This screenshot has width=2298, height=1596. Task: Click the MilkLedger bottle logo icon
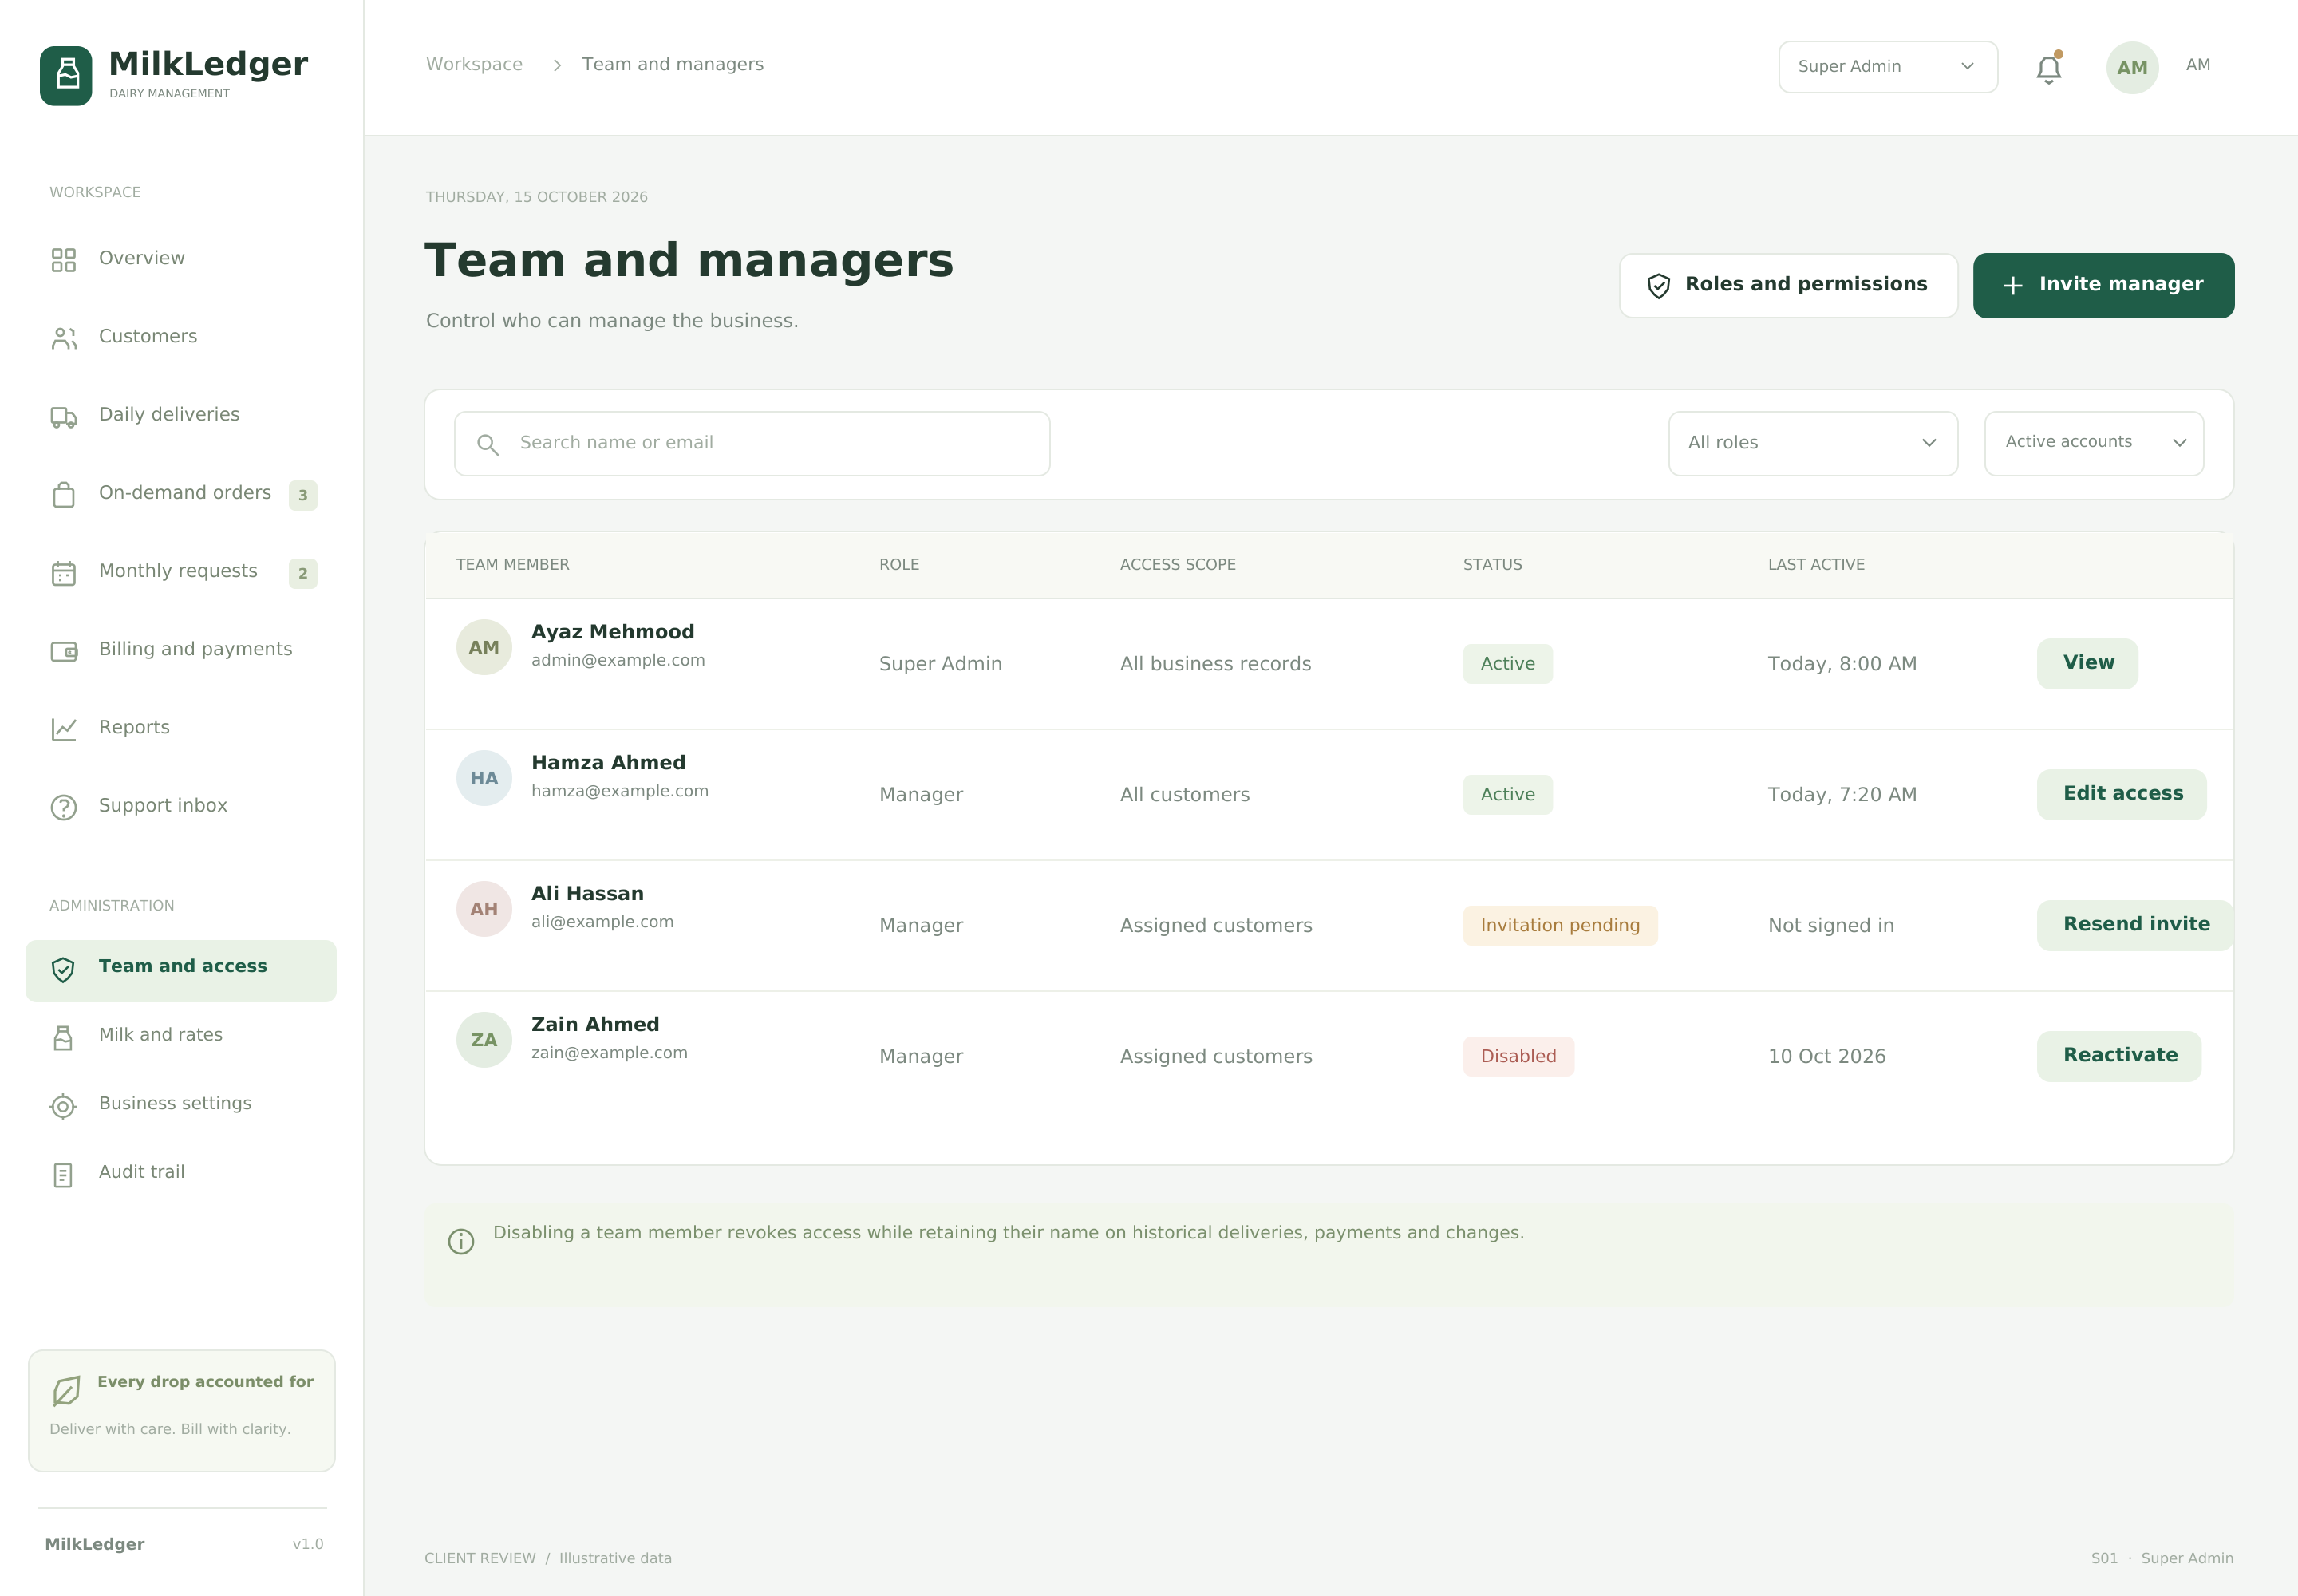pos(66,75)
